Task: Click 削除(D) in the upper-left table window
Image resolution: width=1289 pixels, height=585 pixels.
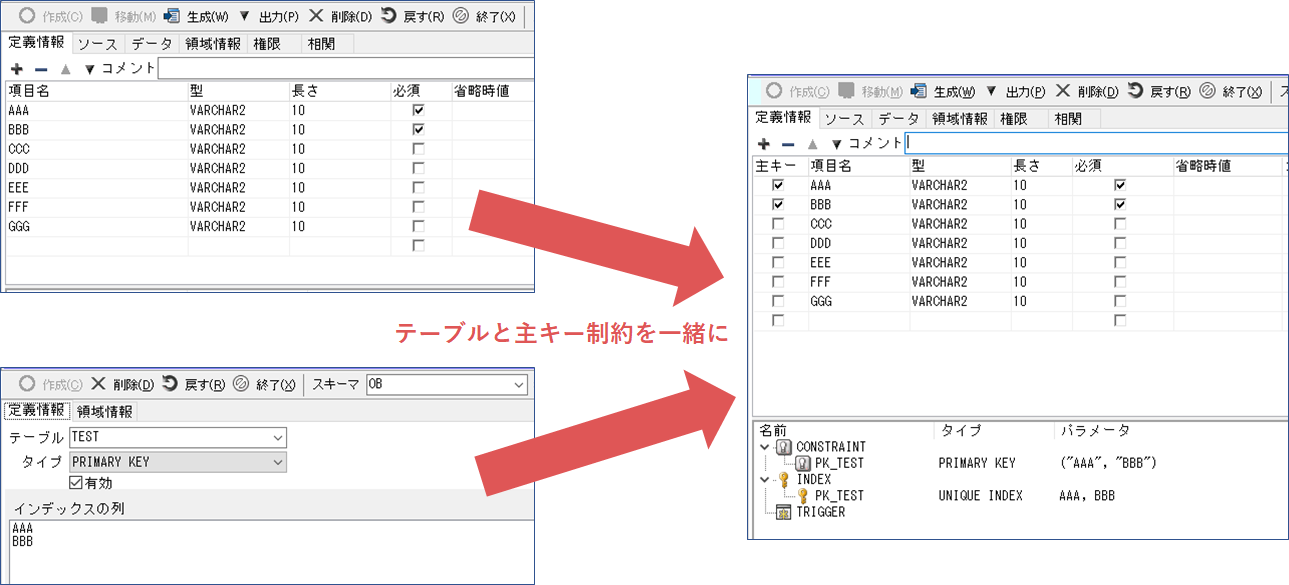Action: coord(340,17)
